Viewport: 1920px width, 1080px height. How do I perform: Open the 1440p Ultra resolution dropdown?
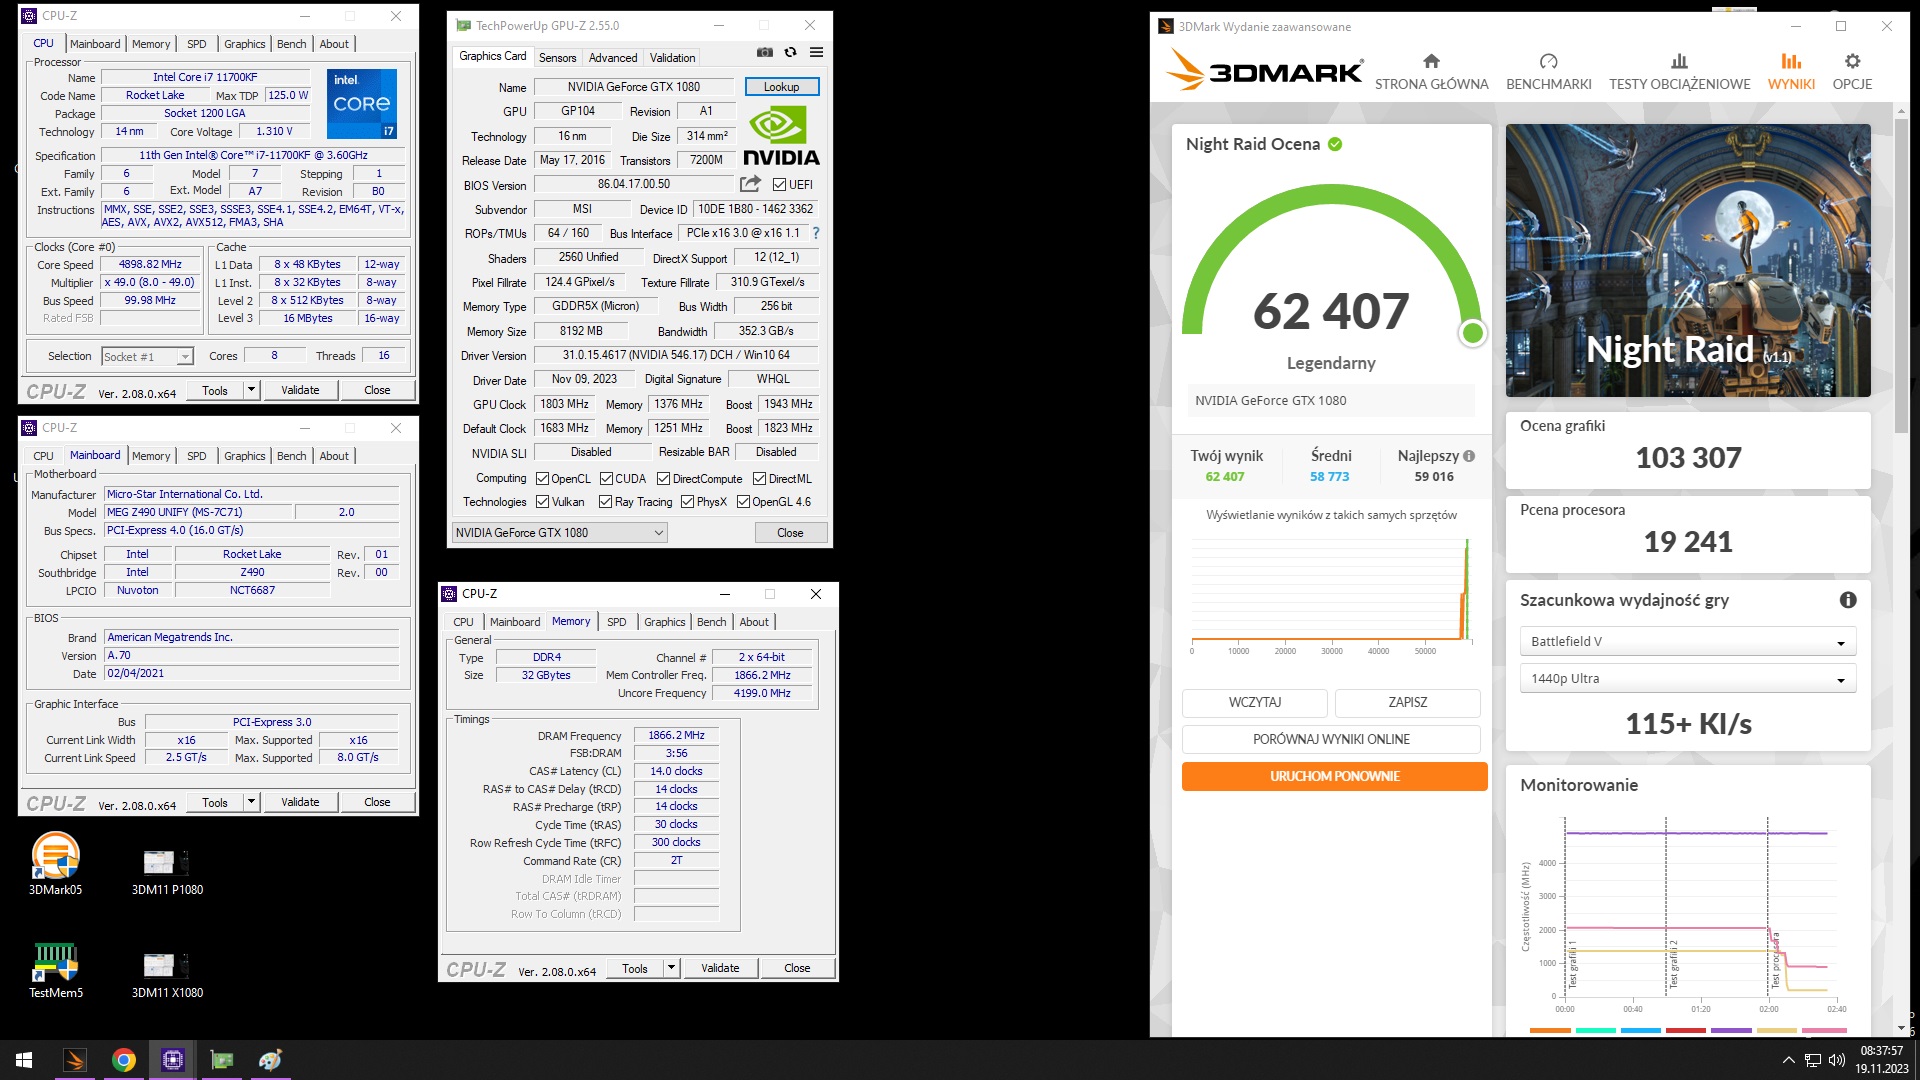tap(1687, 679)
